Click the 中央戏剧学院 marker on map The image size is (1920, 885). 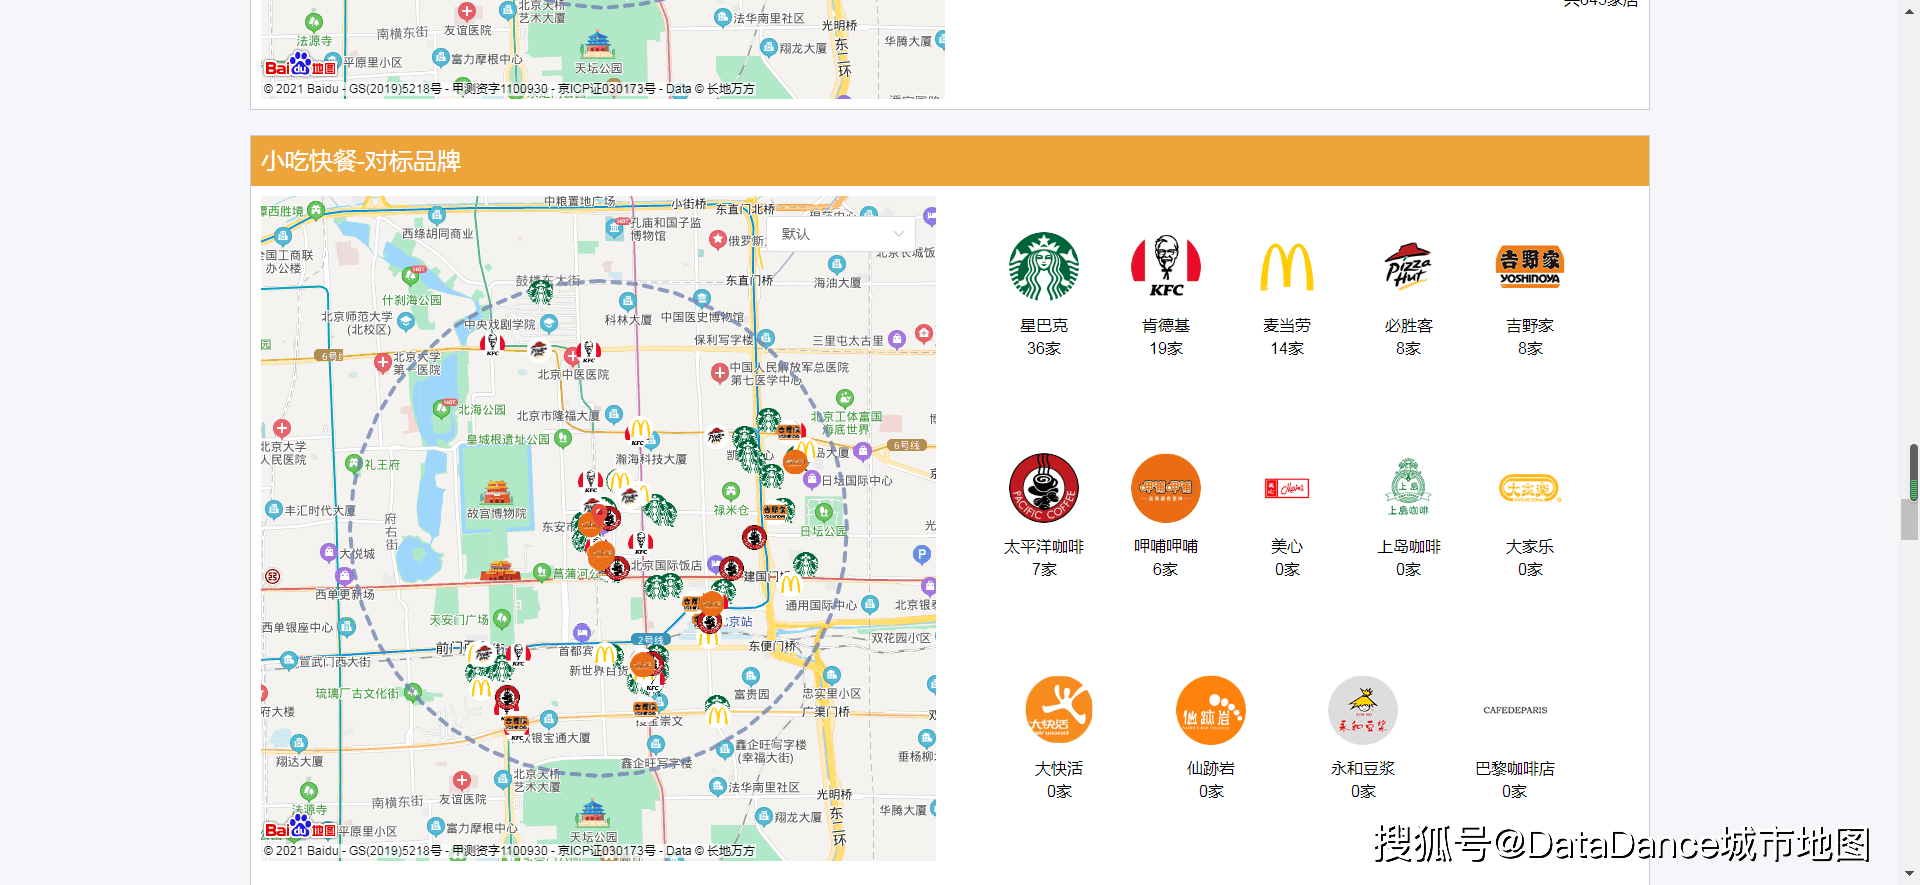coord(548,323)
